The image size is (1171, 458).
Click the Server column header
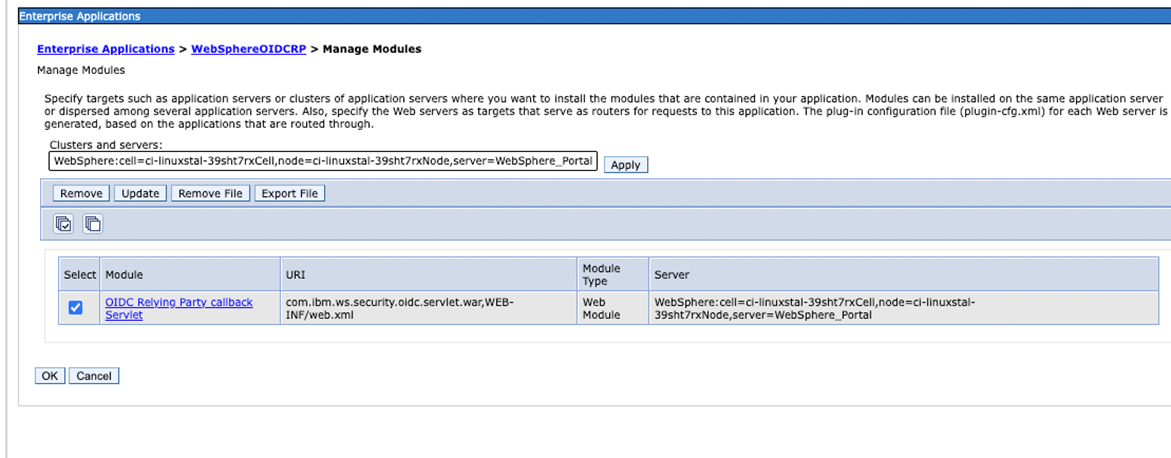click(x=671, y=274)
